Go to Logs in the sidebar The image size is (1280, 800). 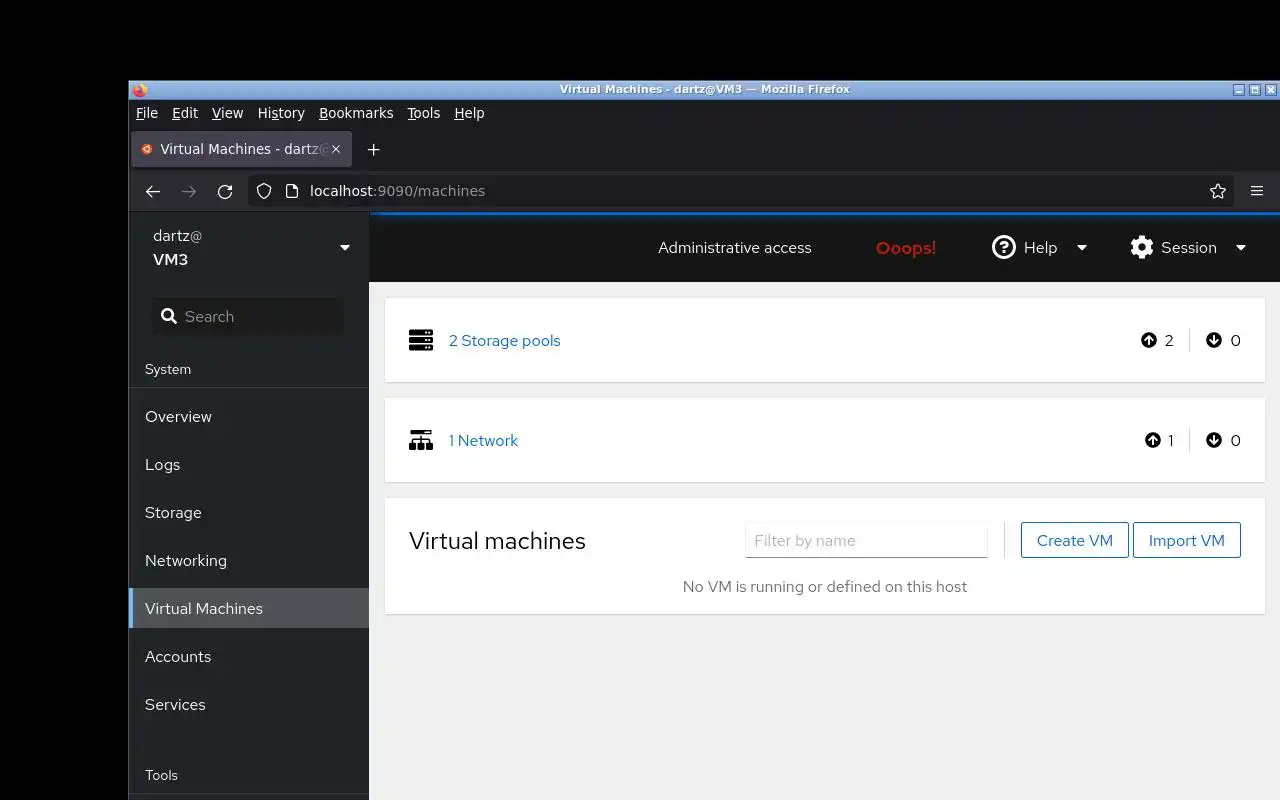coord(249,464)
